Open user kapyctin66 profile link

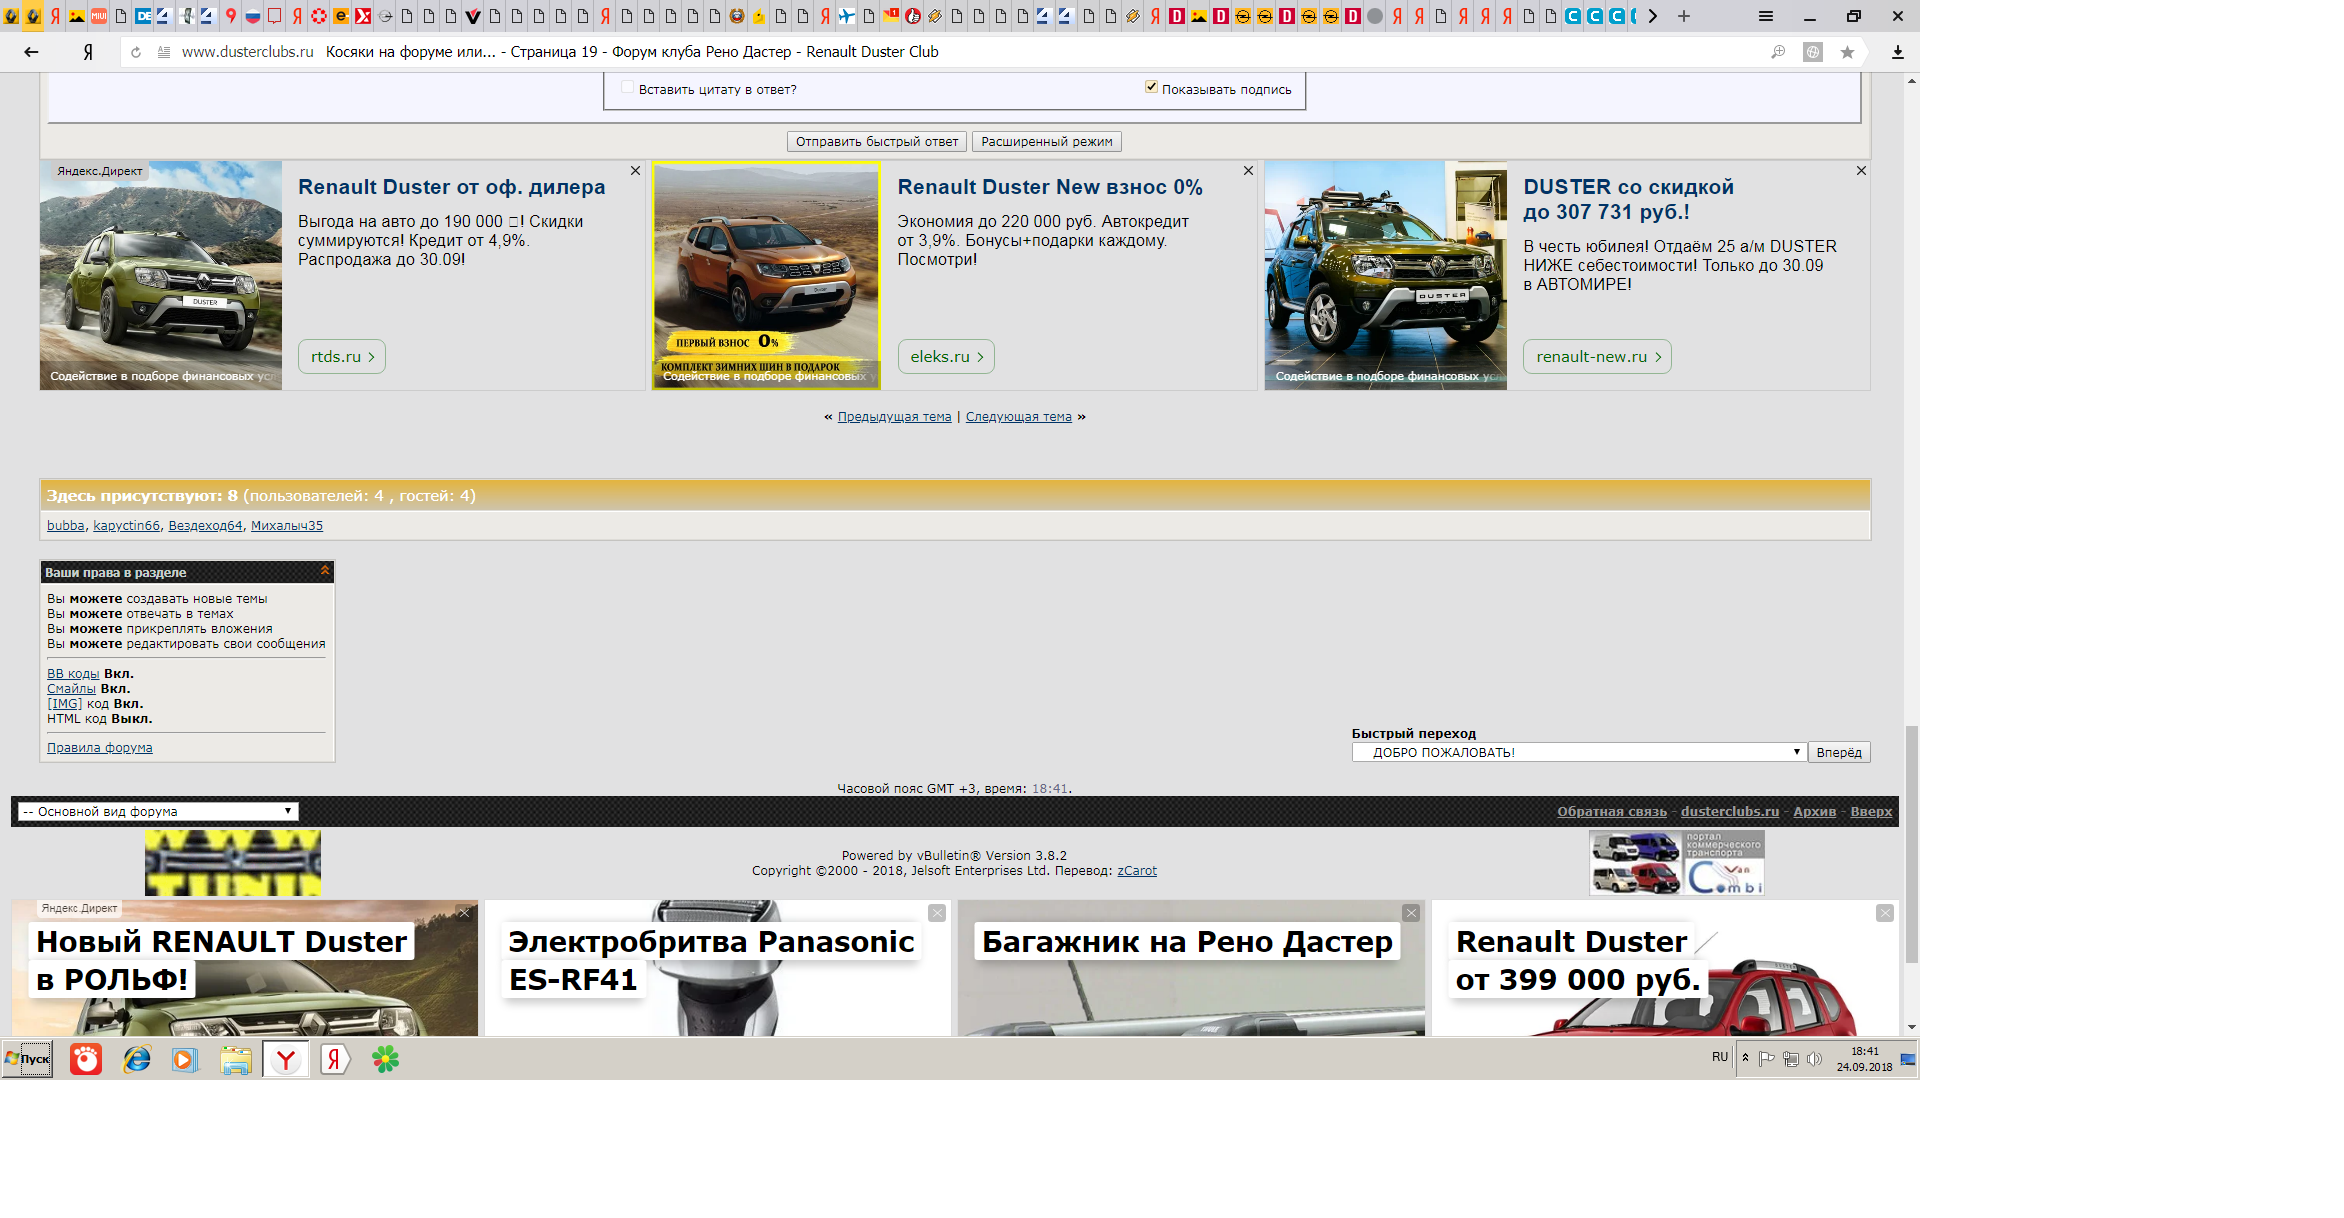click(126, 526)
